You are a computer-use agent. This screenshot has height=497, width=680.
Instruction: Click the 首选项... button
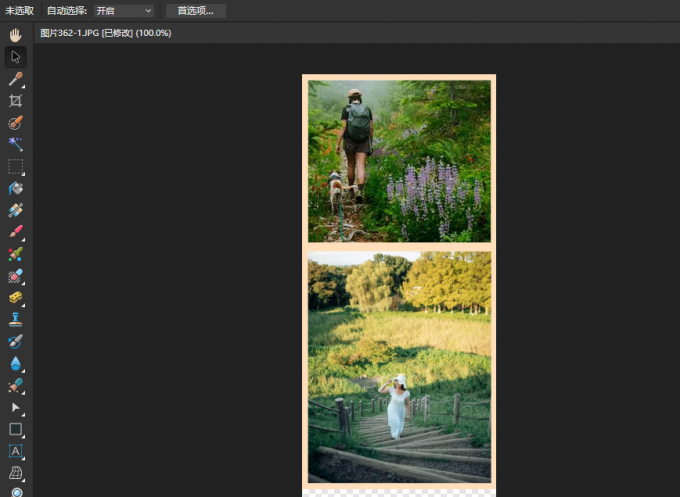(196, 11)
